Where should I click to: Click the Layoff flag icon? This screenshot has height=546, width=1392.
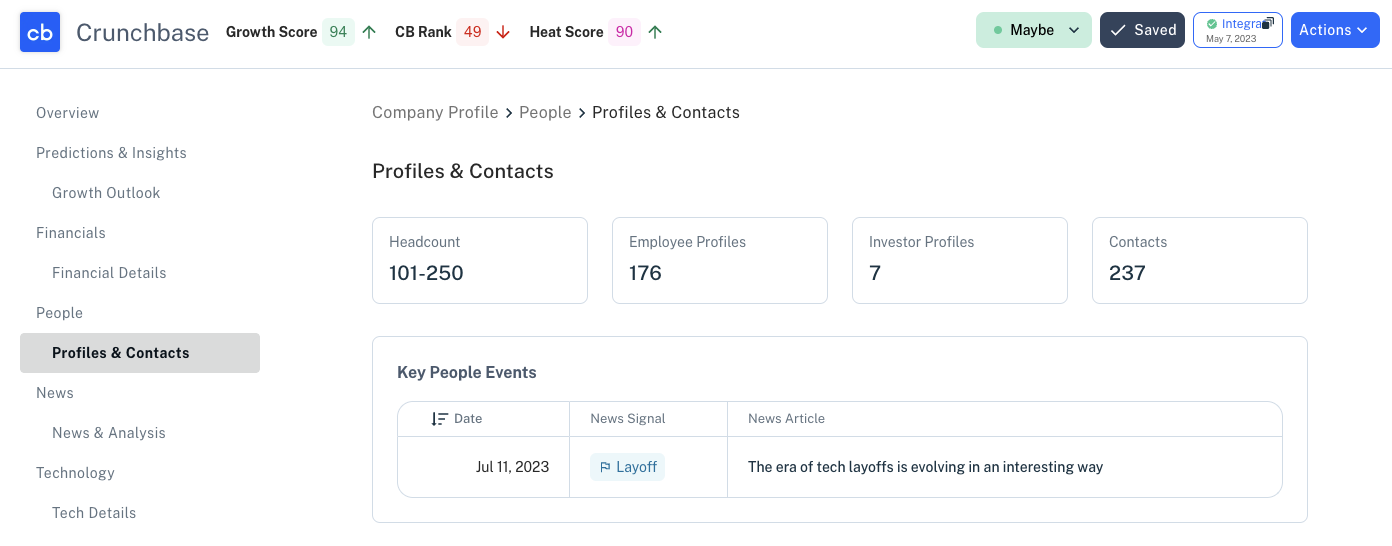point(605,467)
